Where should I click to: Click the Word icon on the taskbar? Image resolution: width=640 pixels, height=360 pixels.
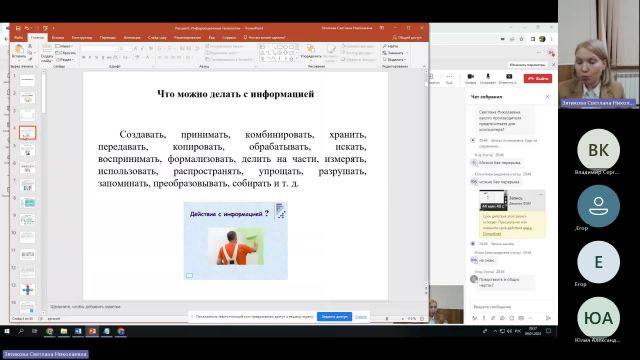[x=78, y=331]
